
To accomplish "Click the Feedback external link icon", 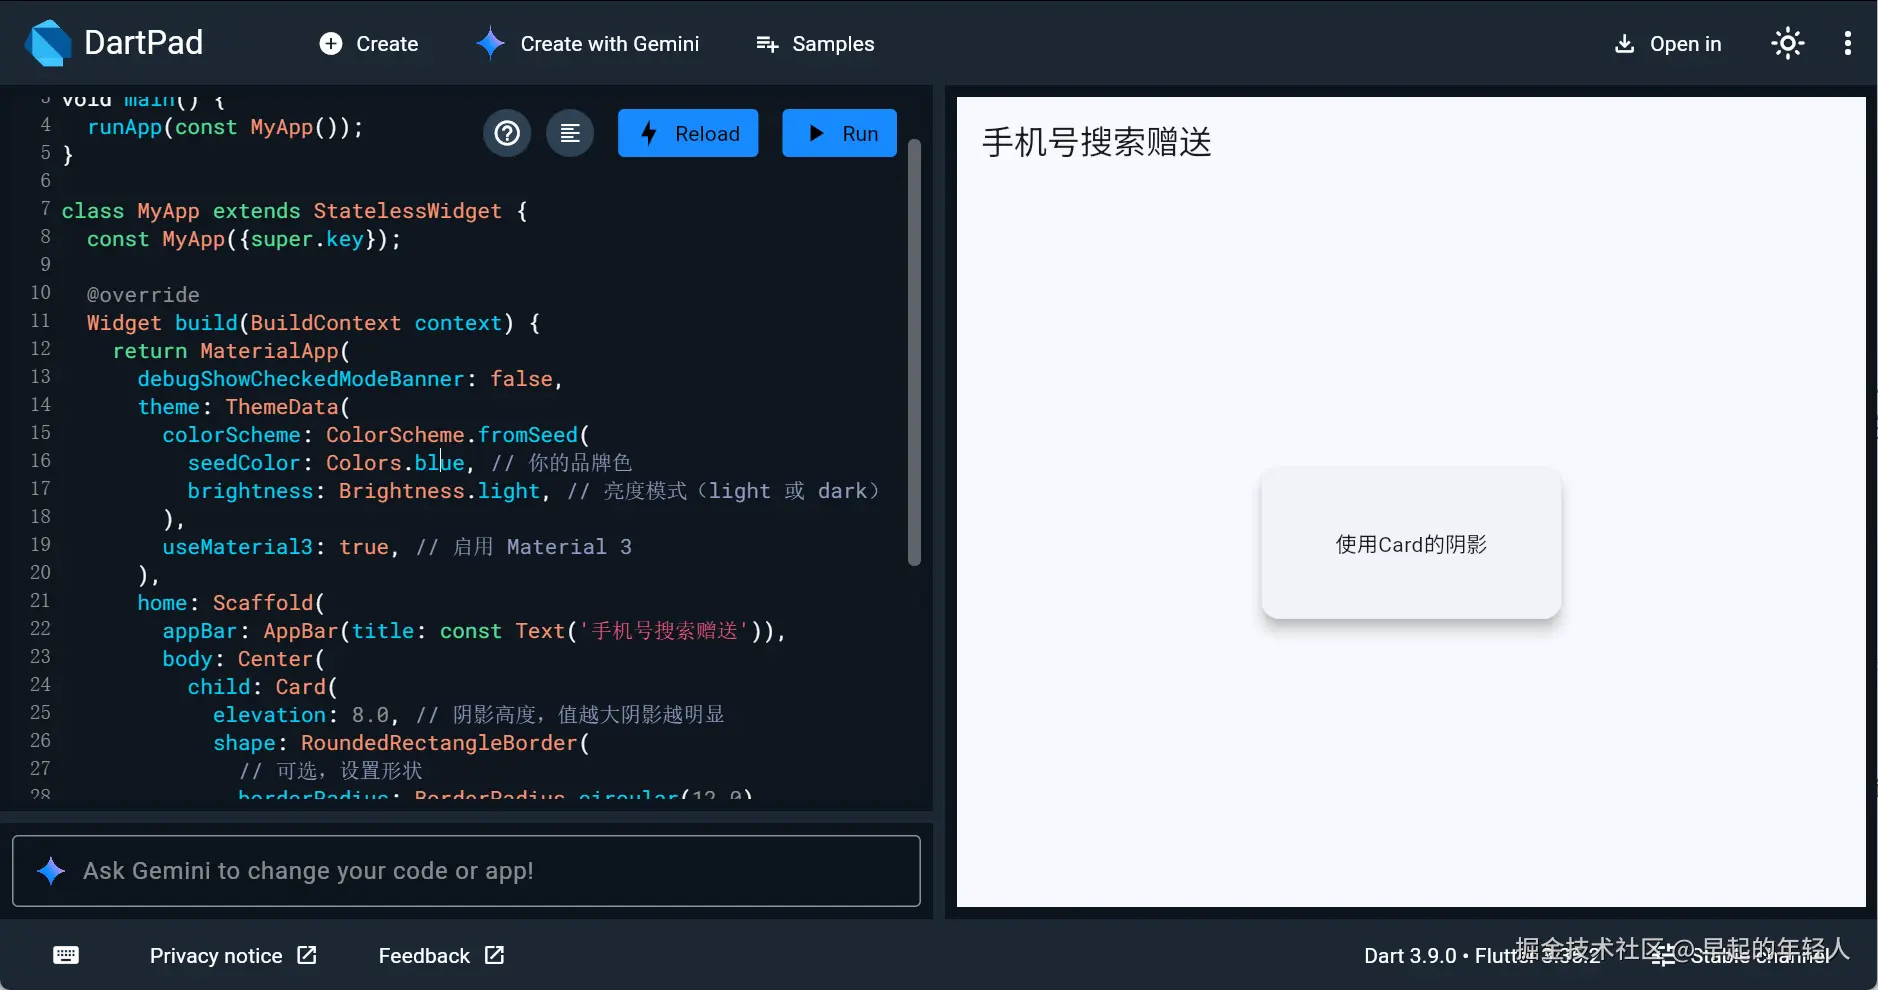I will click(x=493, y=955).
